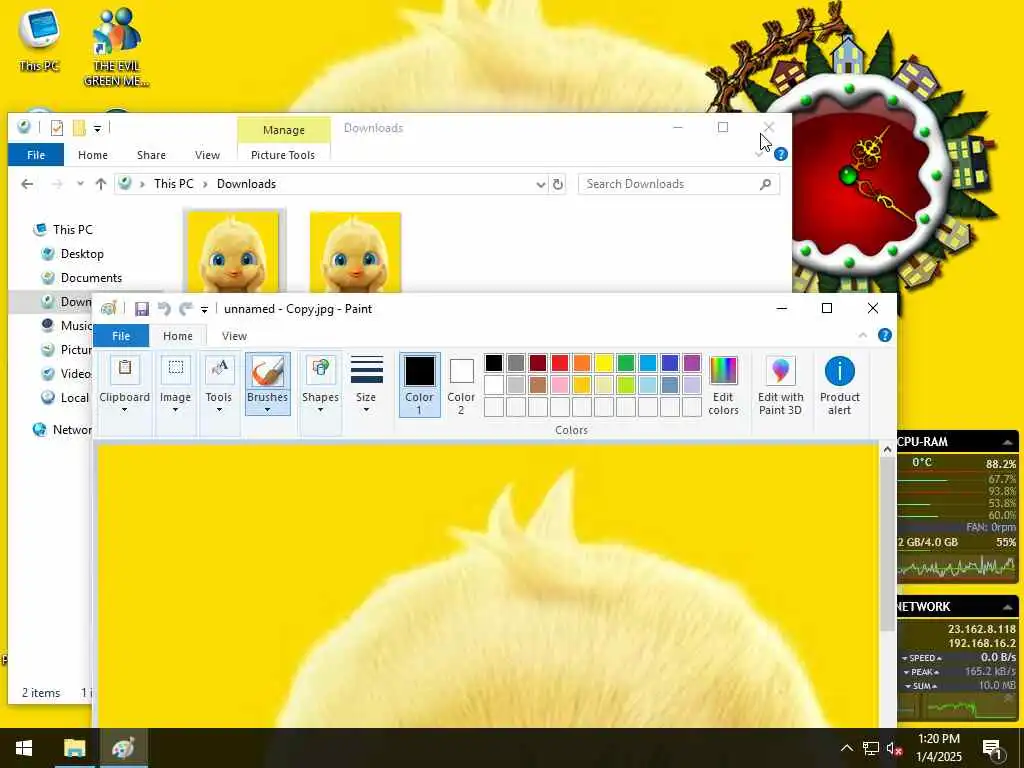Pick the black color swatch
The height and width of the screenshot is (768, 1024).
(x=494, y=362)
